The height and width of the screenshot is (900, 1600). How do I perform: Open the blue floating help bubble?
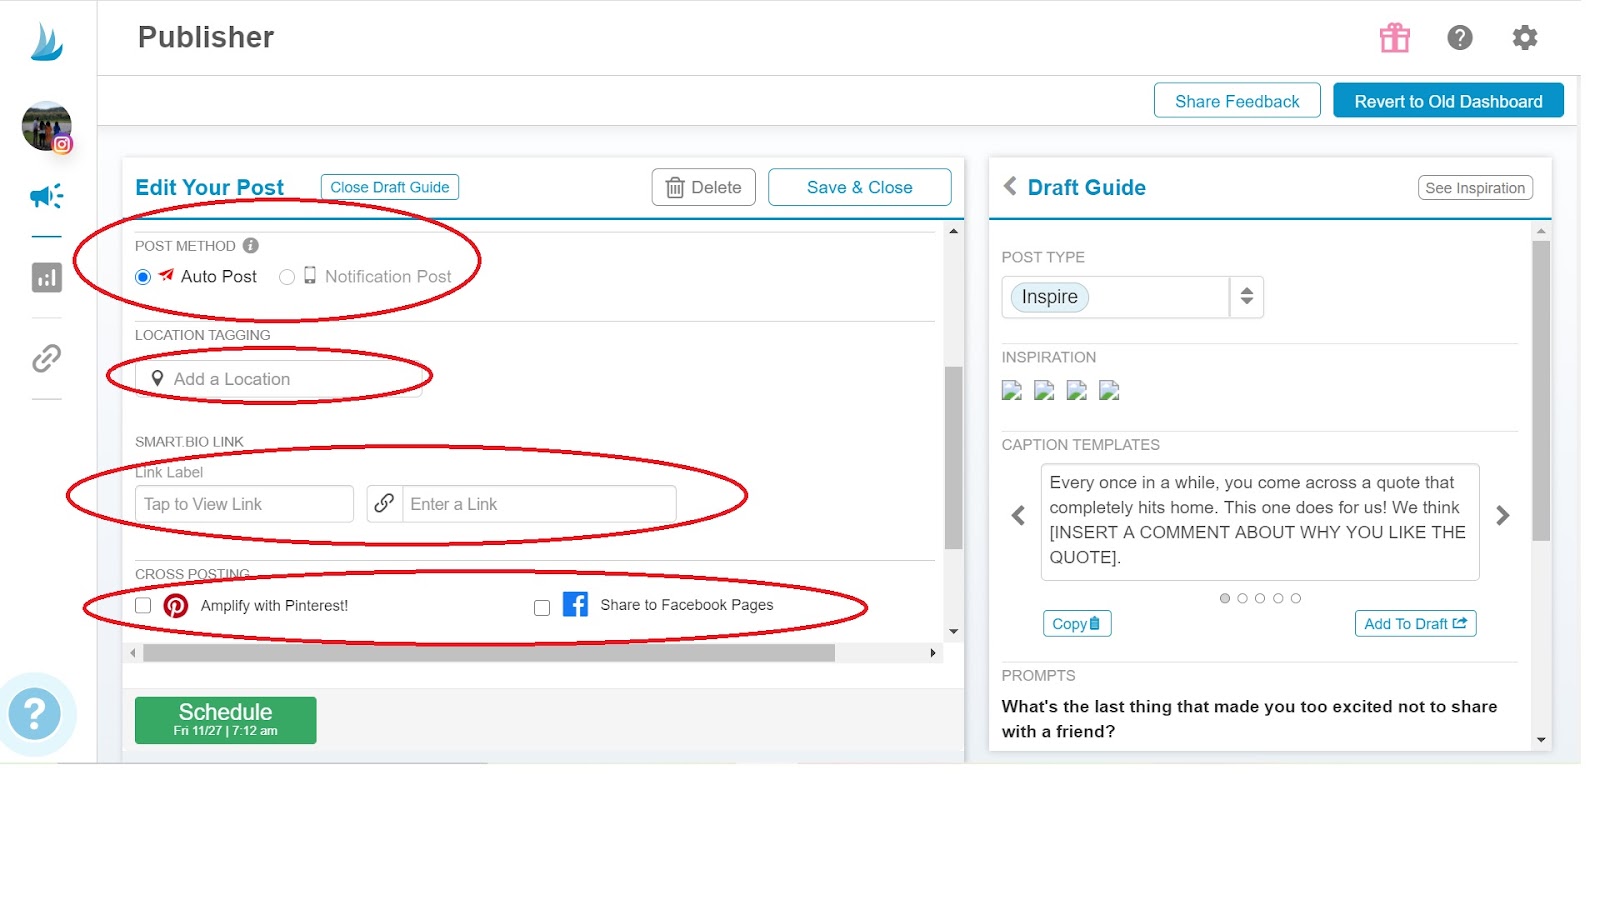point(35,714)
